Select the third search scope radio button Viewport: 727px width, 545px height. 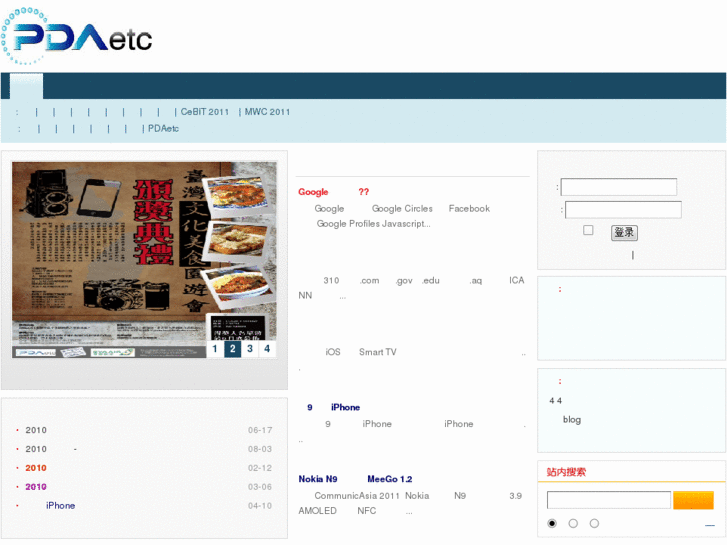pos(594,524)
